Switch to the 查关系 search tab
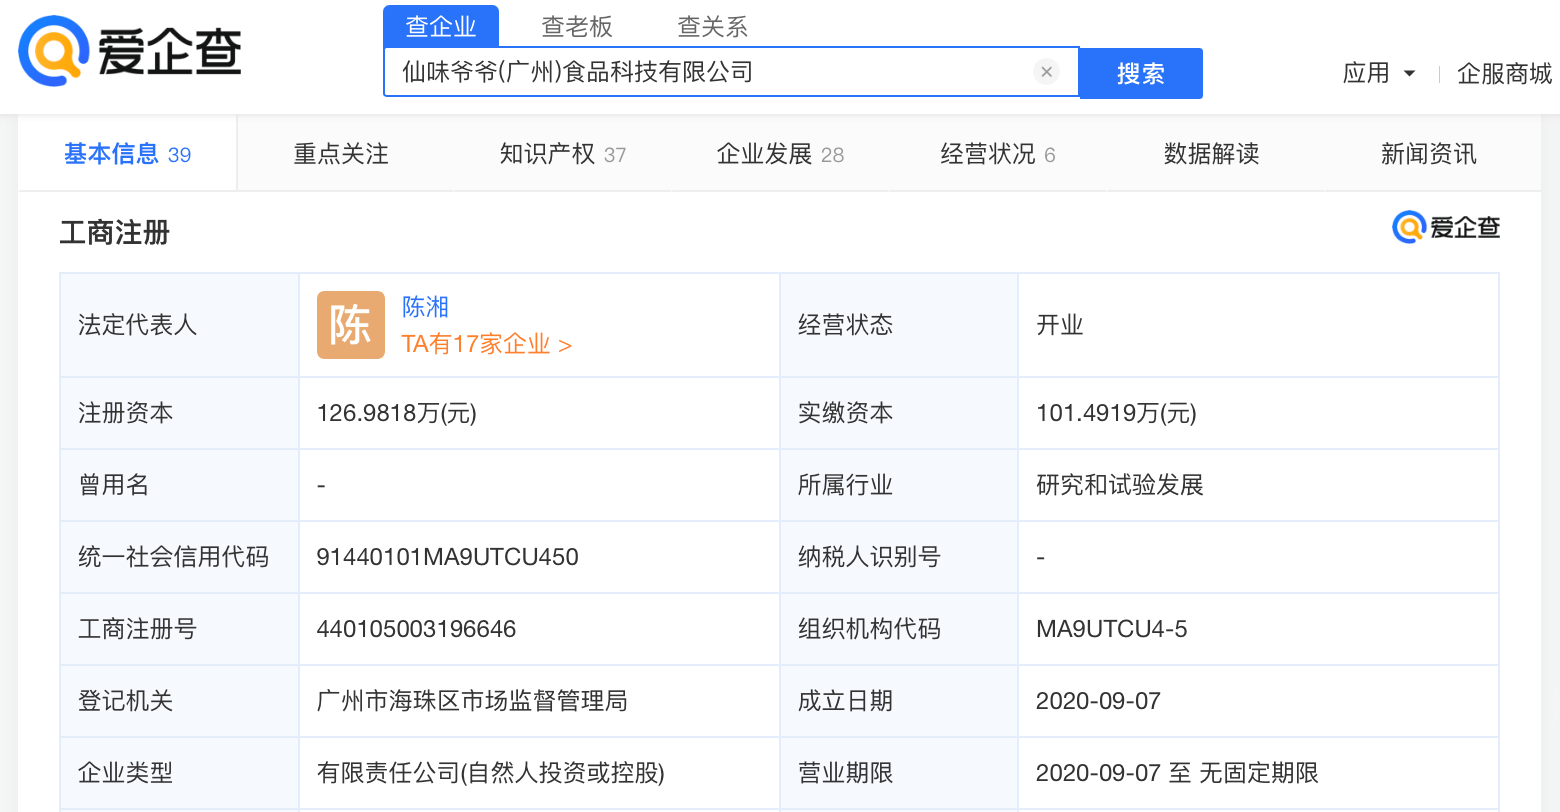 pos(713,27)
